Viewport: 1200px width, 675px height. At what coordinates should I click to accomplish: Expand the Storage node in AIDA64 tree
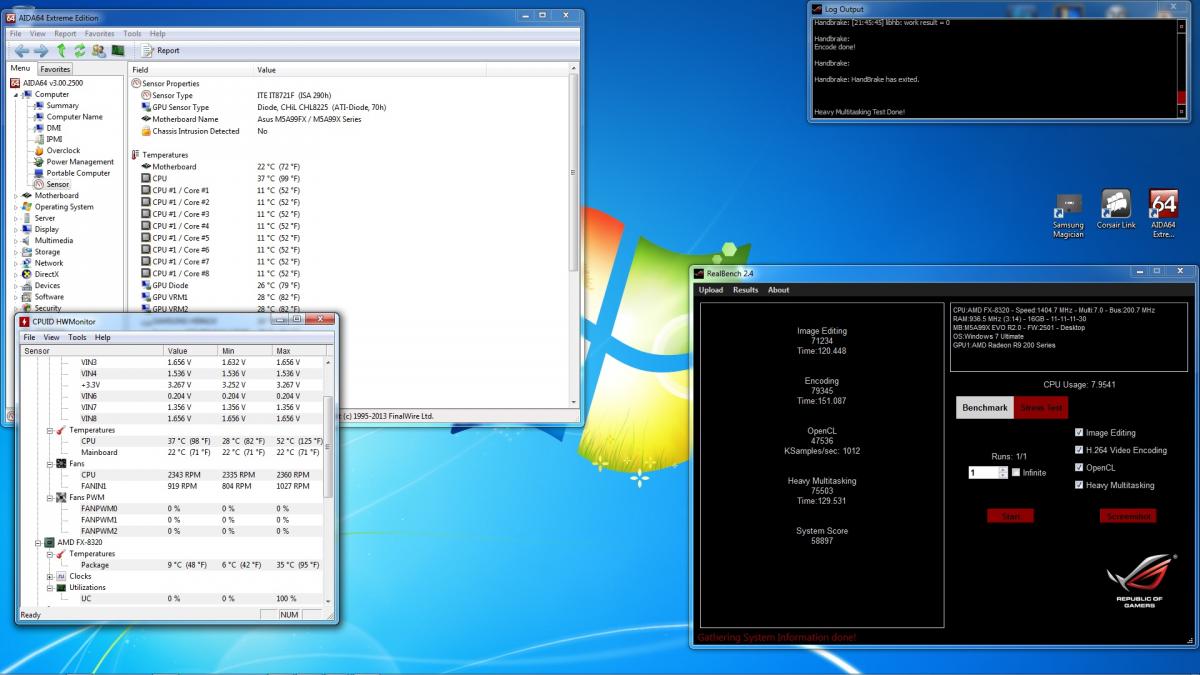pos(16,252)
